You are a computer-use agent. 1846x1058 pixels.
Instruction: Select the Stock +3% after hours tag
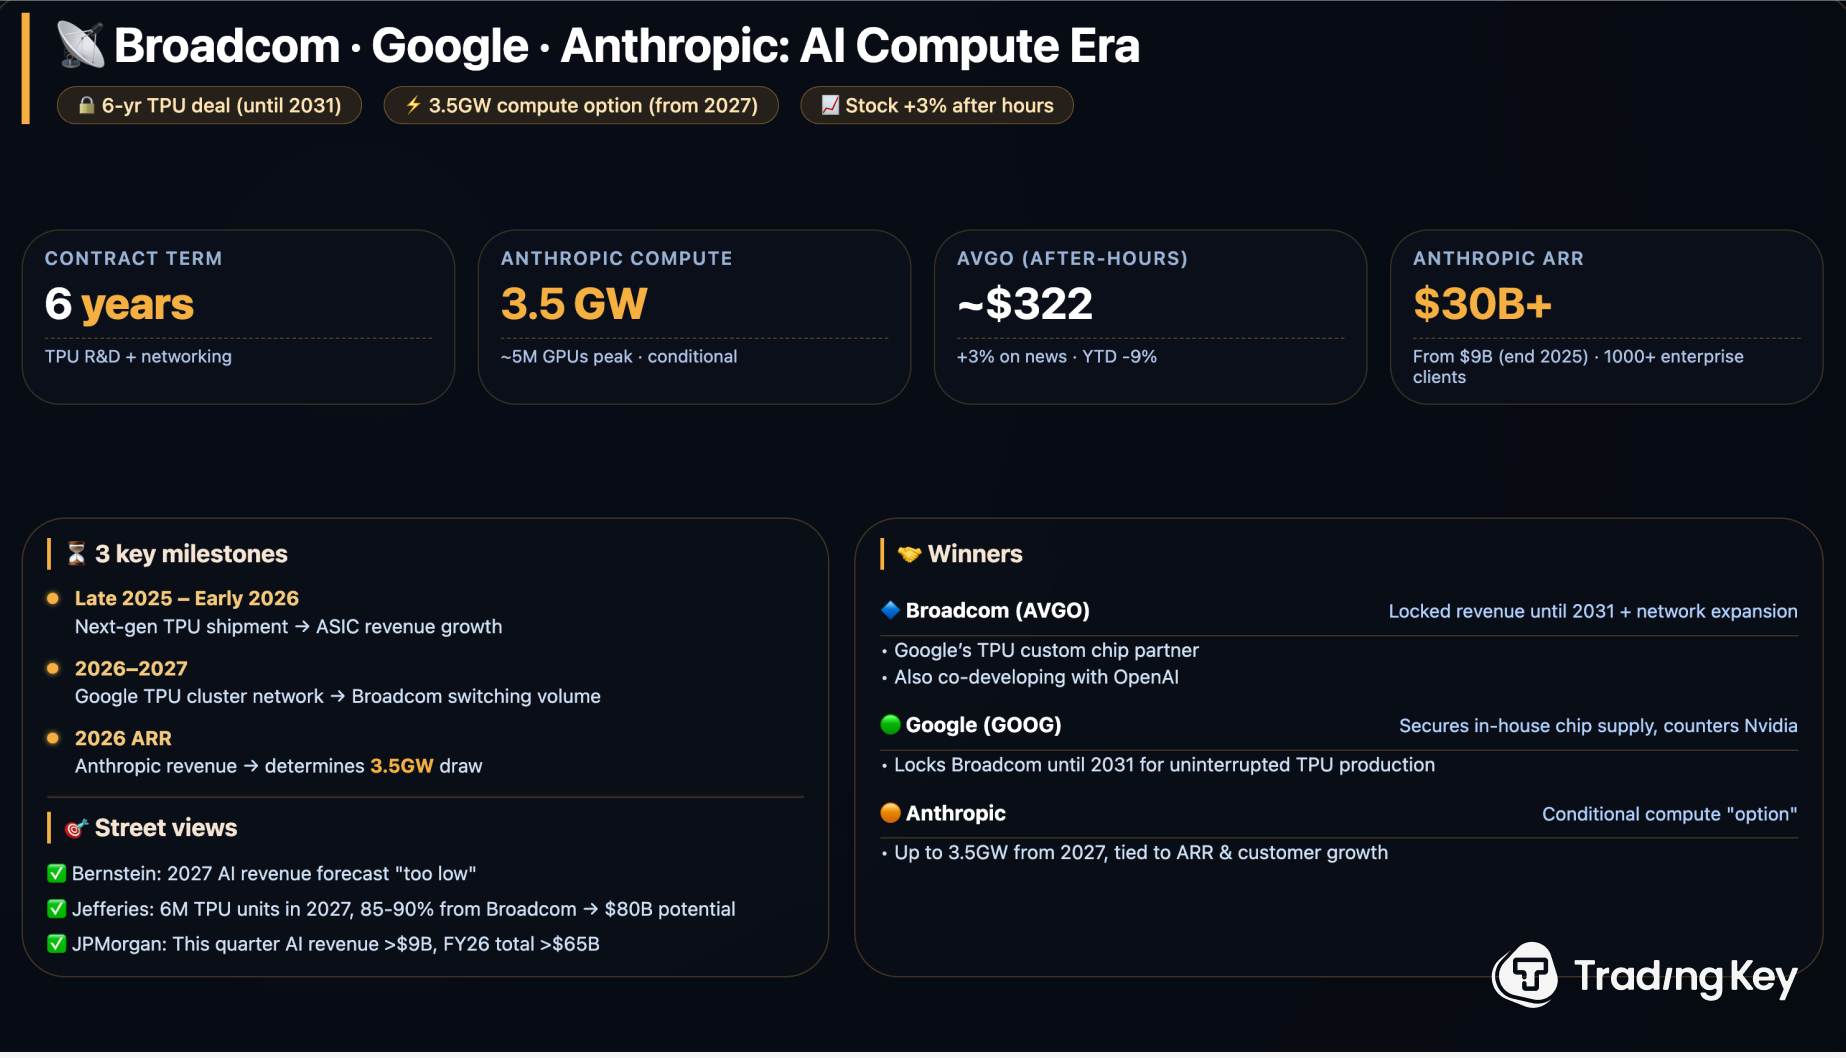pyautogui.click(x=937, y=105)
